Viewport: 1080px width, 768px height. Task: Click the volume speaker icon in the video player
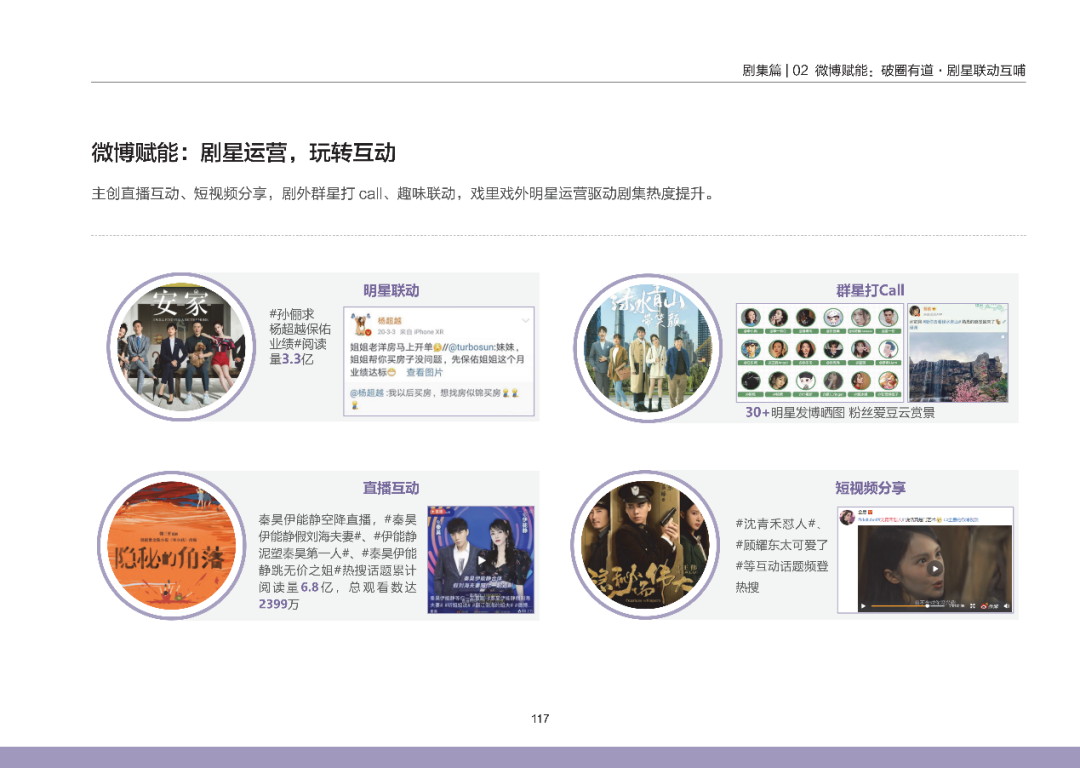pyautogui.click(x=1006, y=606)
